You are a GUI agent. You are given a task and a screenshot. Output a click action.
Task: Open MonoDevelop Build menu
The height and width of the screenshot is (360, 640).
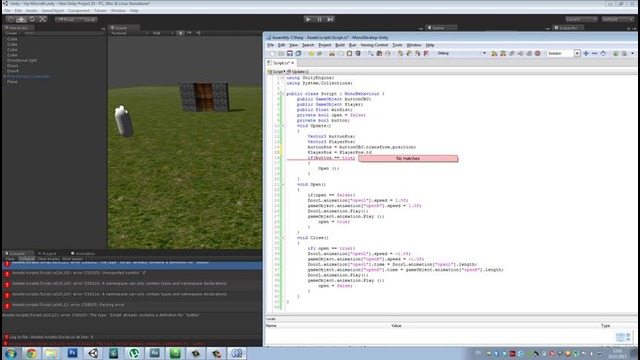[340, 45]
